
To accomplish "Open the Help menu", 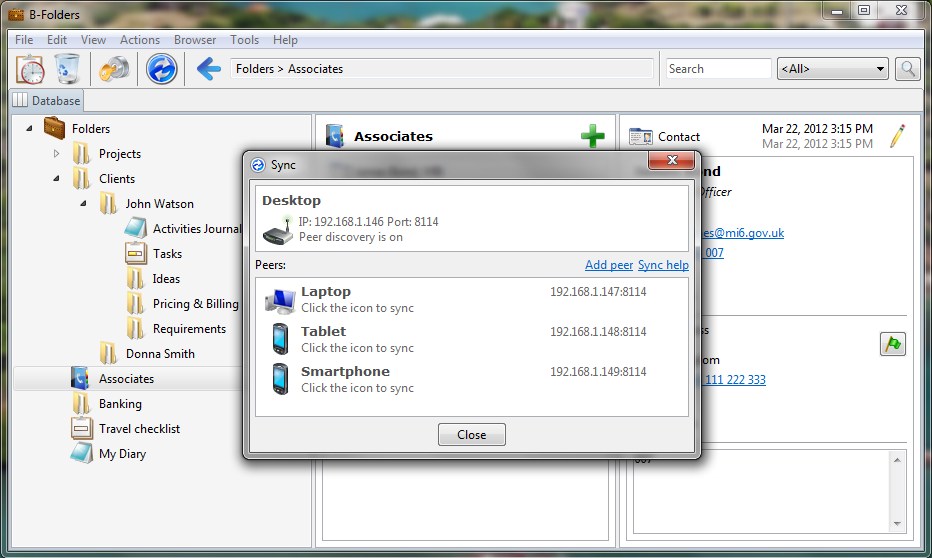I will pyautogui.click(x=285, y=40).
